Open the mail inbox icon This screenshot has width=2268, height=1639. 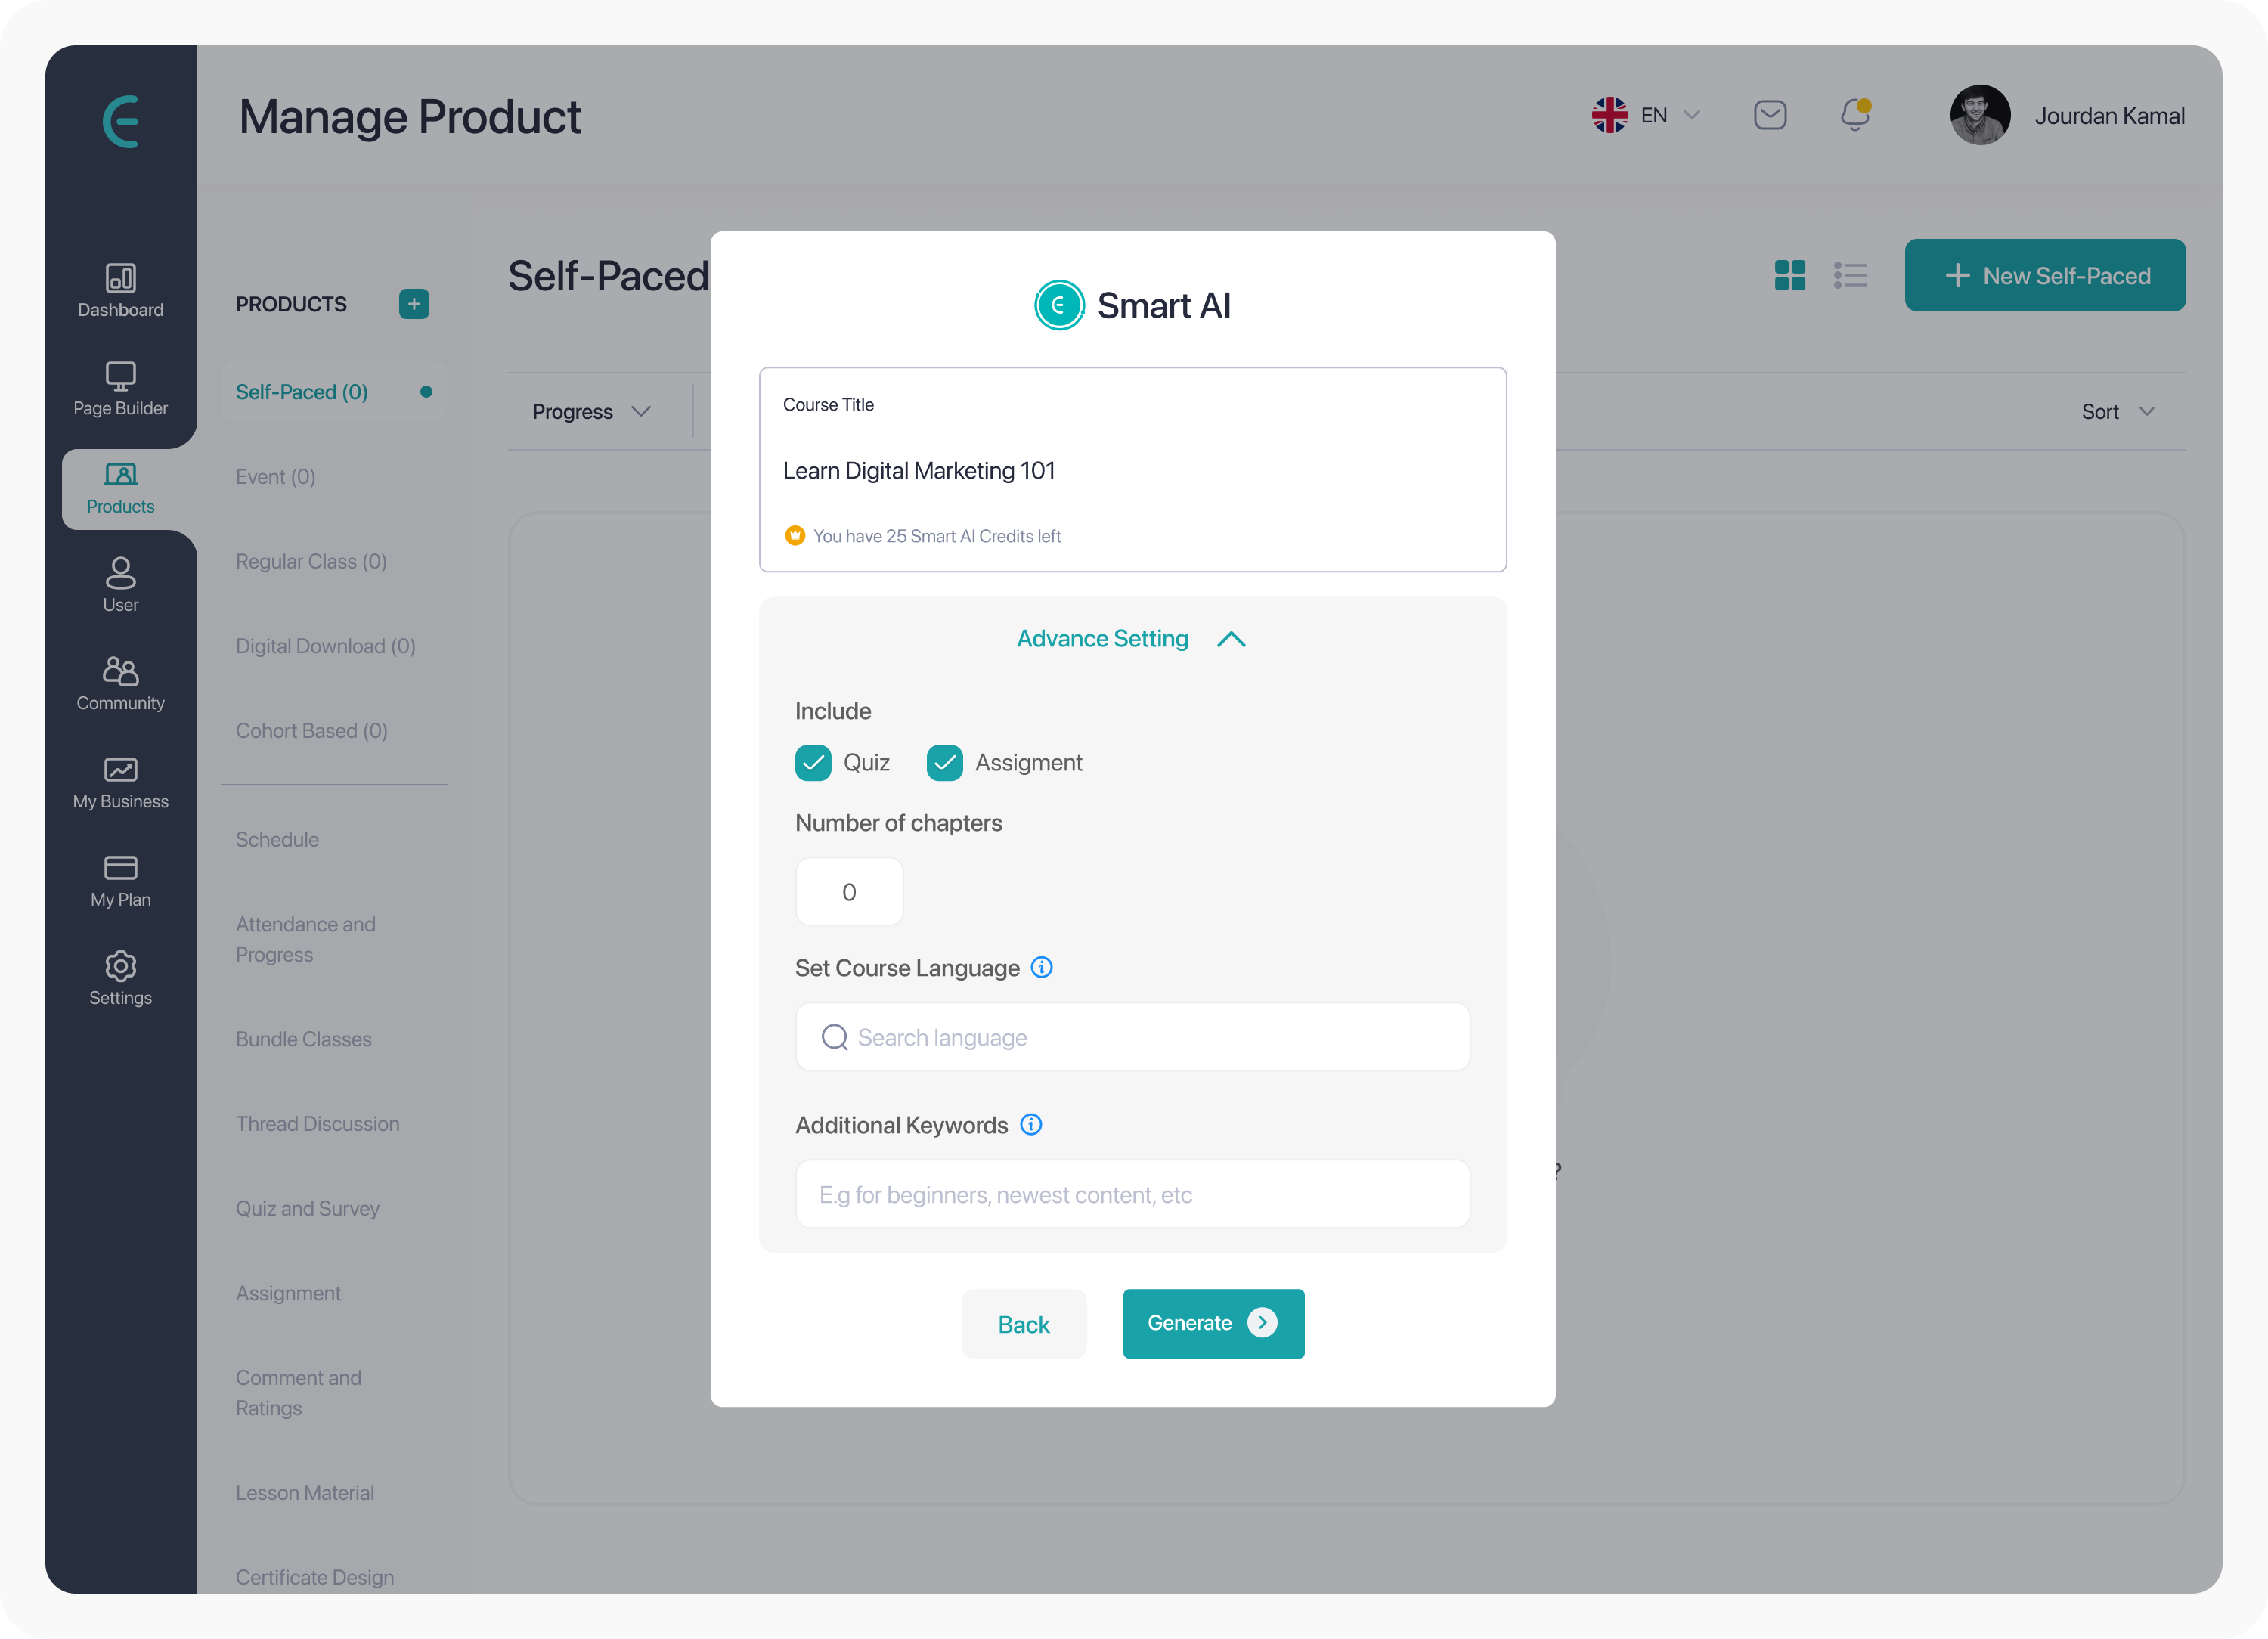coord(1770,115)
